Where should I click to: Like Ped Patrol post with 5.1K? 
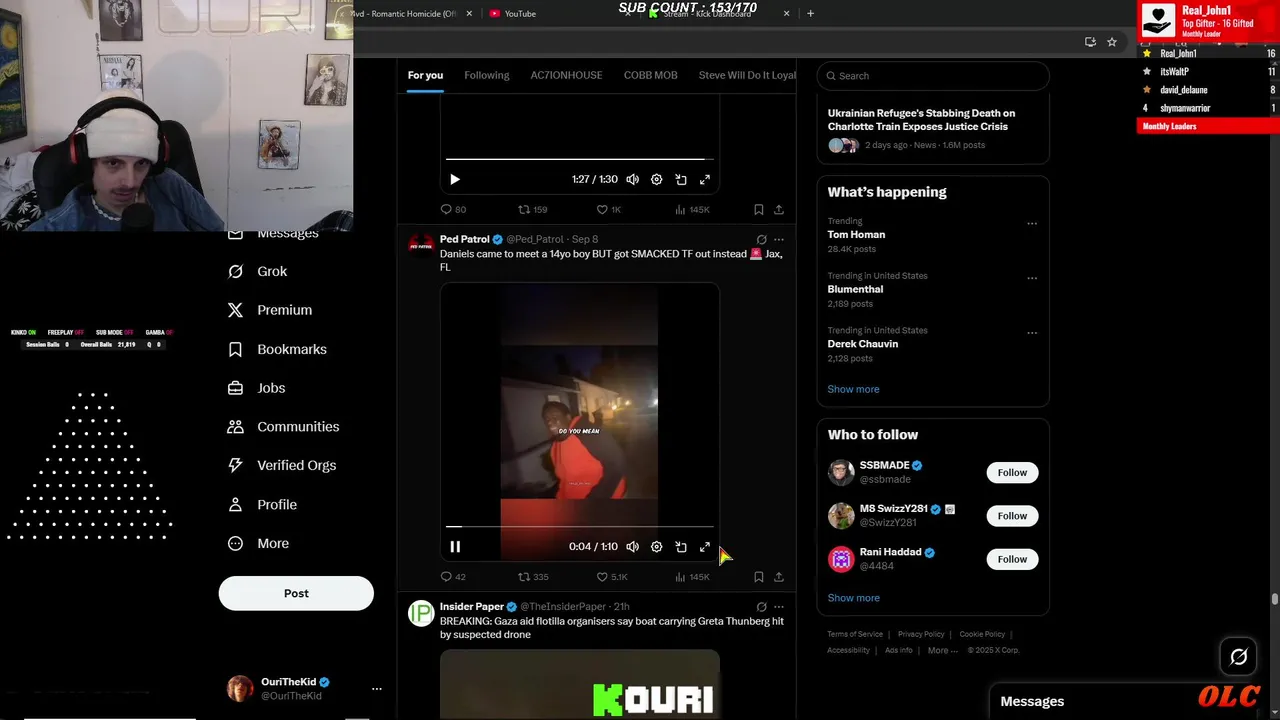point(612,577)
